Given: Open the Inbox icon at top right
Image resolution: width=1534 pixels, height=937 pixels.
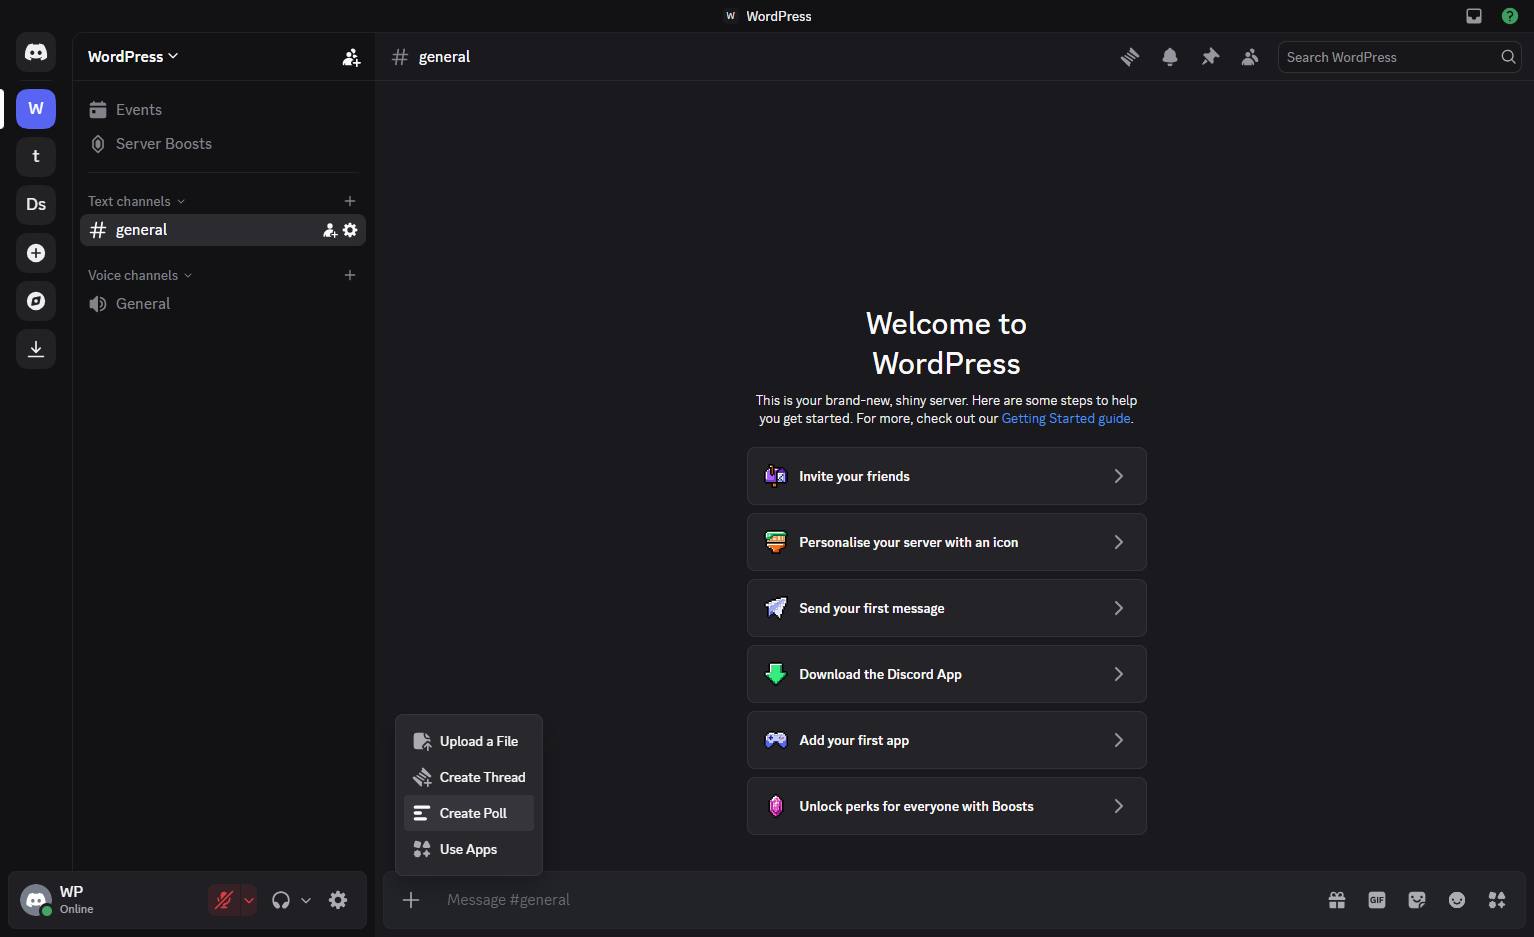Looking at the screenshot, I should pos(1474,16).
